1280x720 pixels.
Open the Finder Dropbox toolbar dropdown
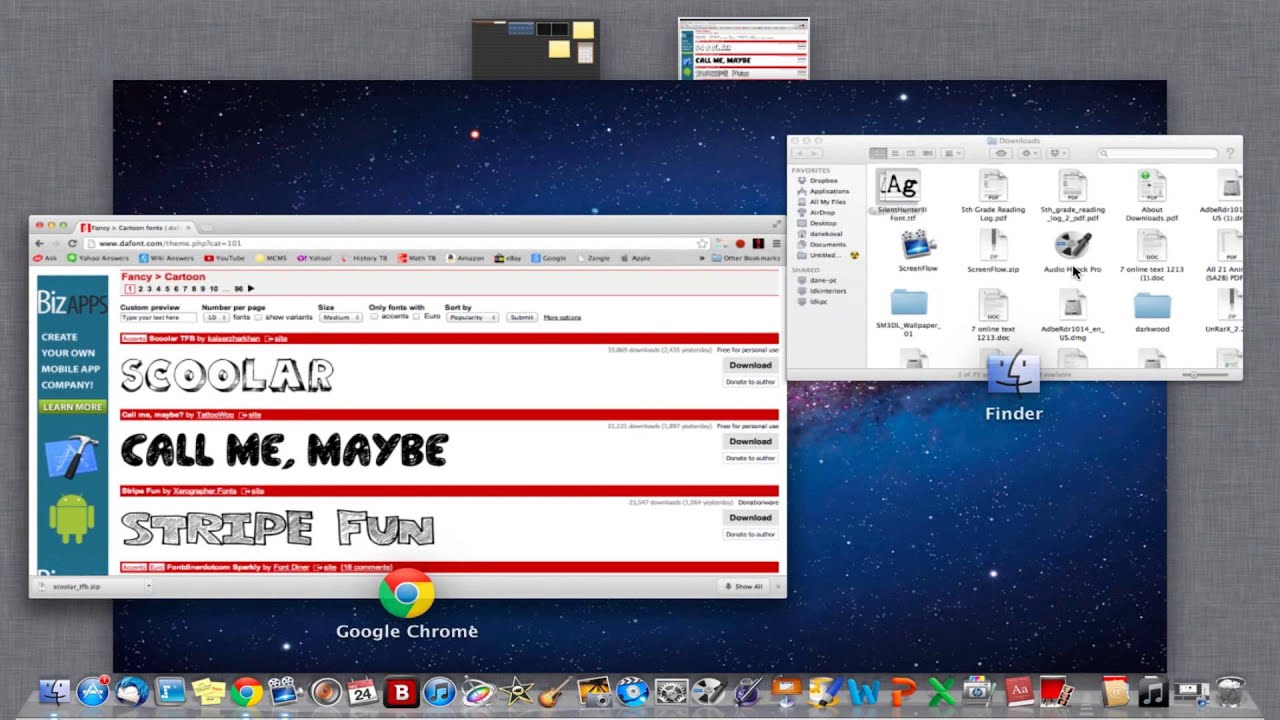[1057, 153]
